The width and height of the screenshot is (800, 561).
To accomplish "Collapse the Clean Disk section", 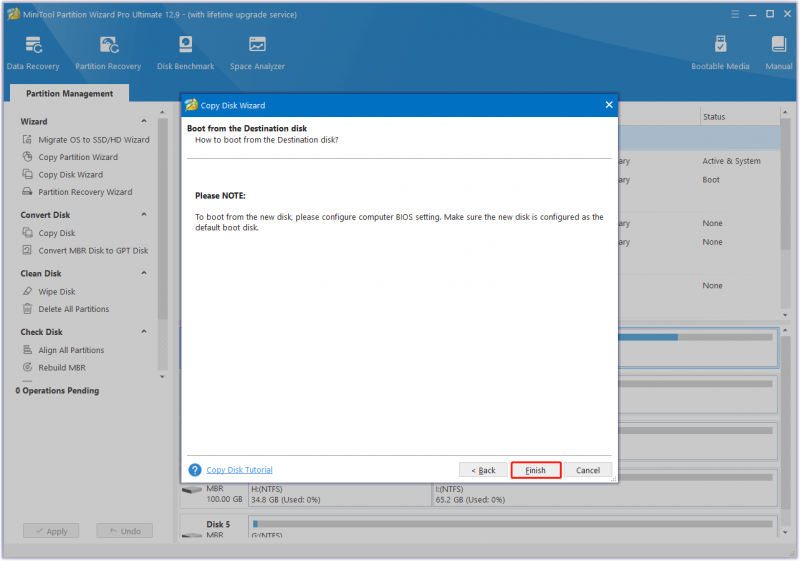I will [144, 273].
